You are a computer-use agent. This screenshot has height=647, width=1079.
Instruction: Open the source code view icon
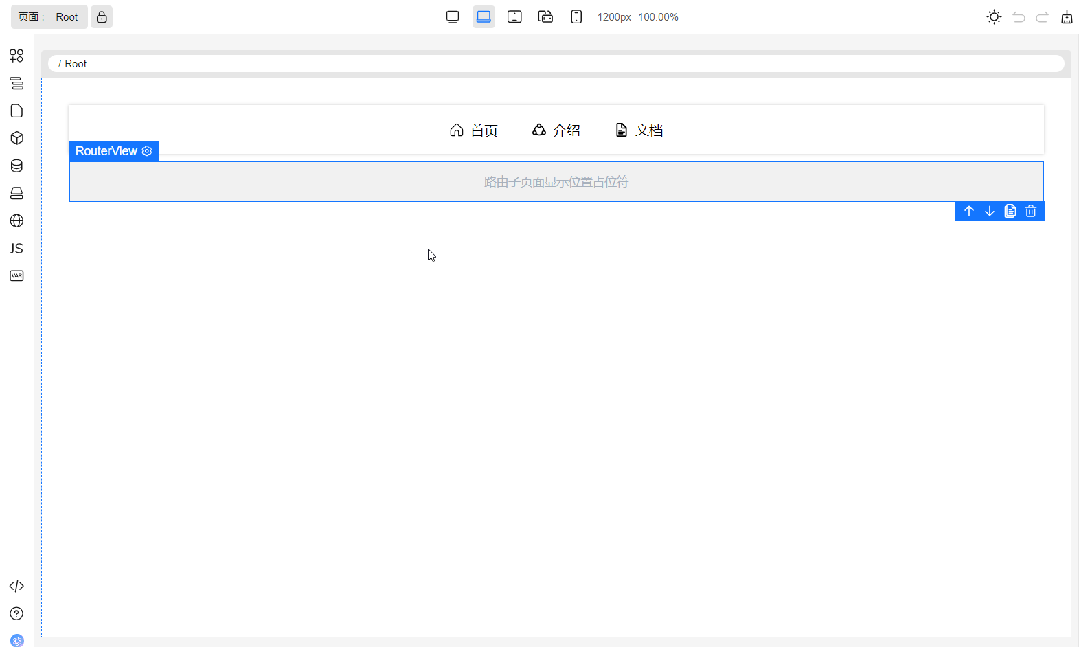16,586
